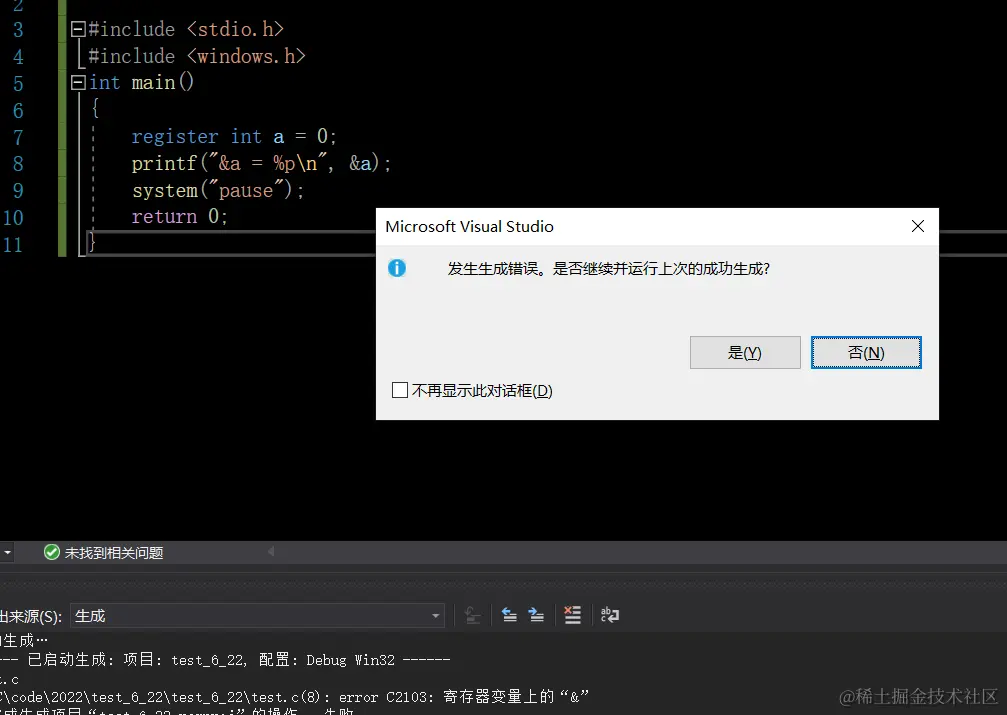Click the blue information icon in the dialog
The width and height of the screenshot is (1007, 715).
click(x=397, y=268)
